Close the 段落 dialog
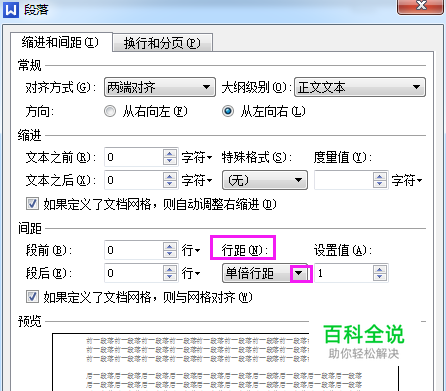This screenshot has height=391, width=446. click(421, 6)
